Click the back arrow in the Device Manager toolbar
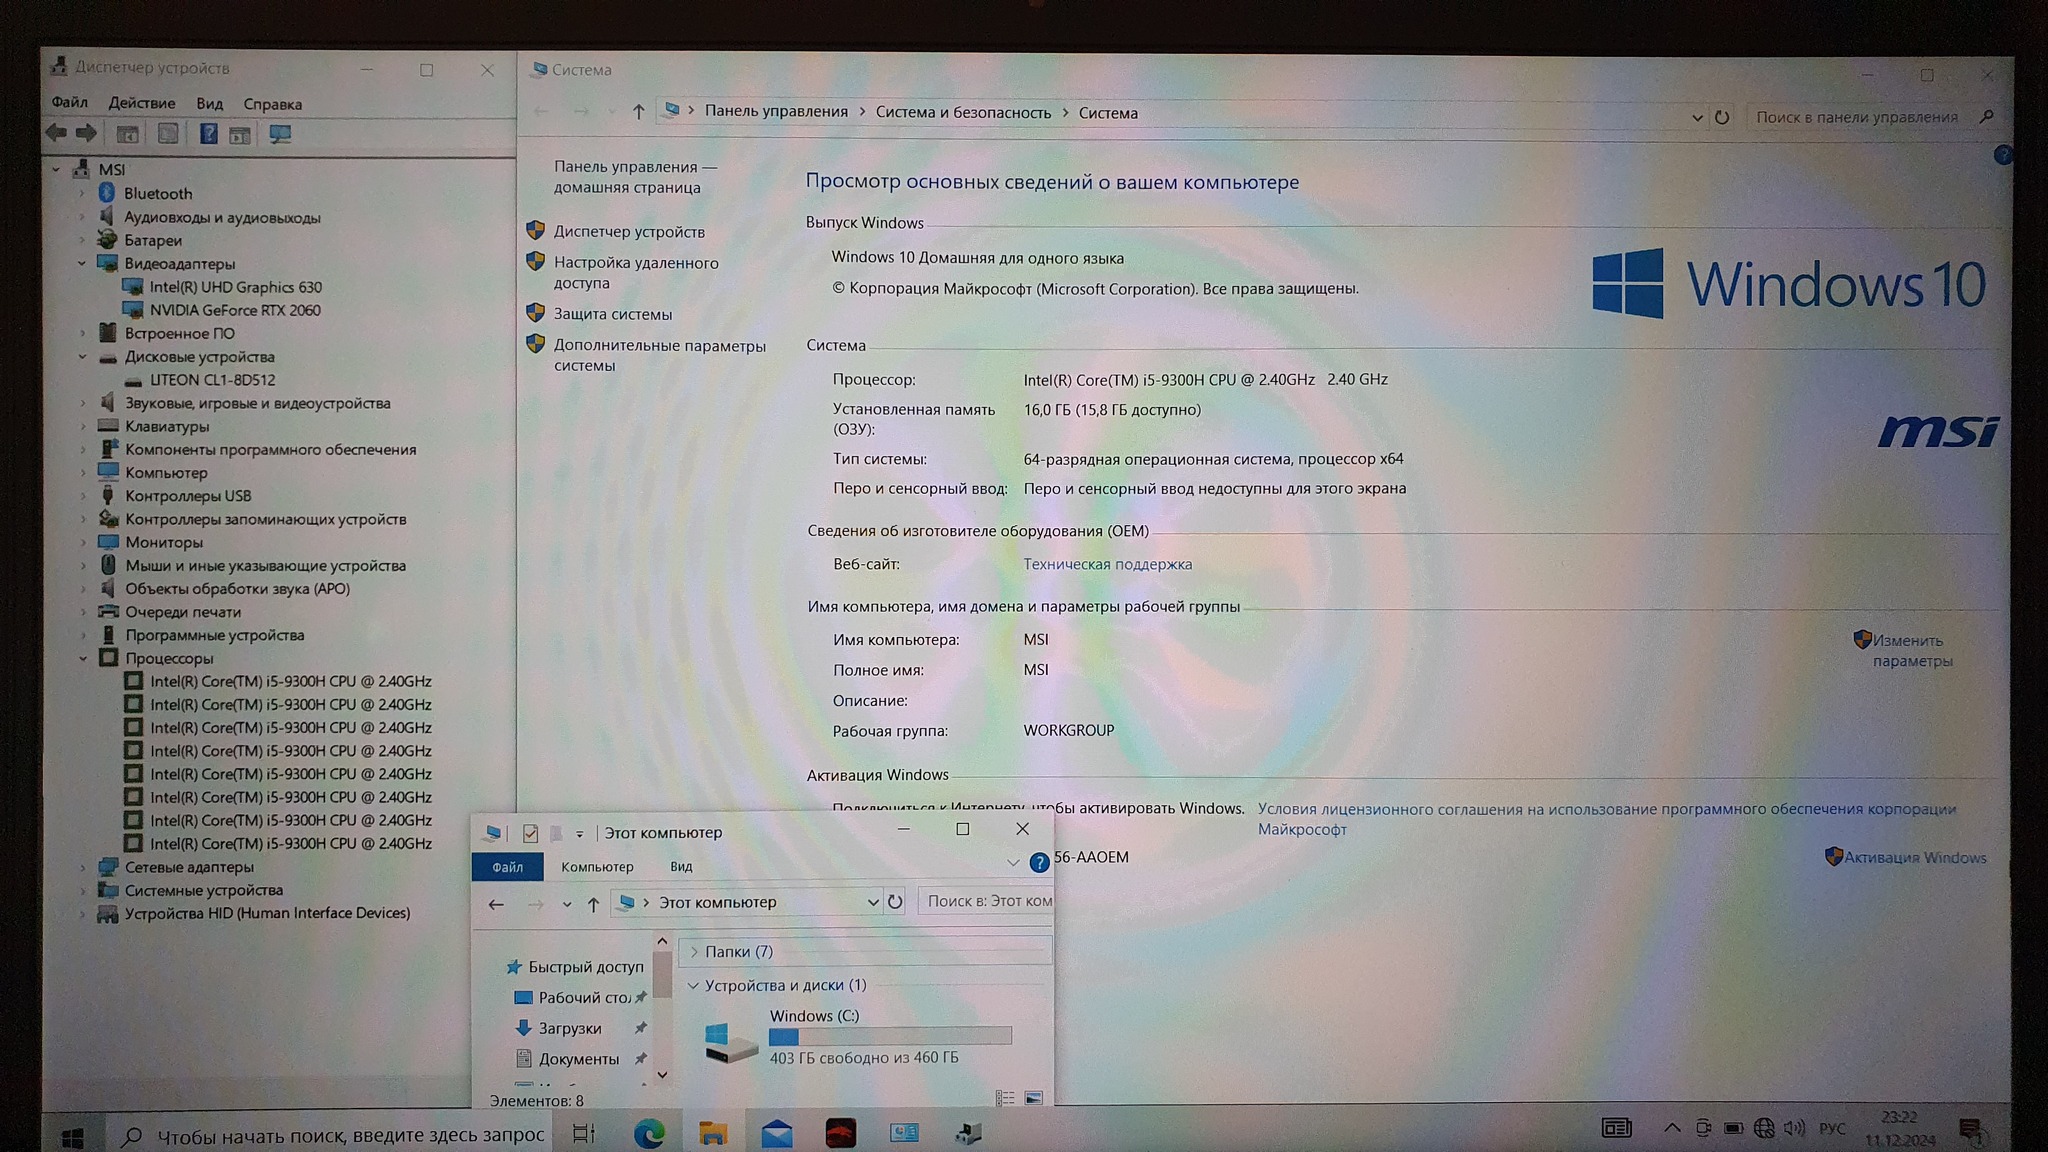Viewport: 2048px width, 1152px height. (57, 133)
